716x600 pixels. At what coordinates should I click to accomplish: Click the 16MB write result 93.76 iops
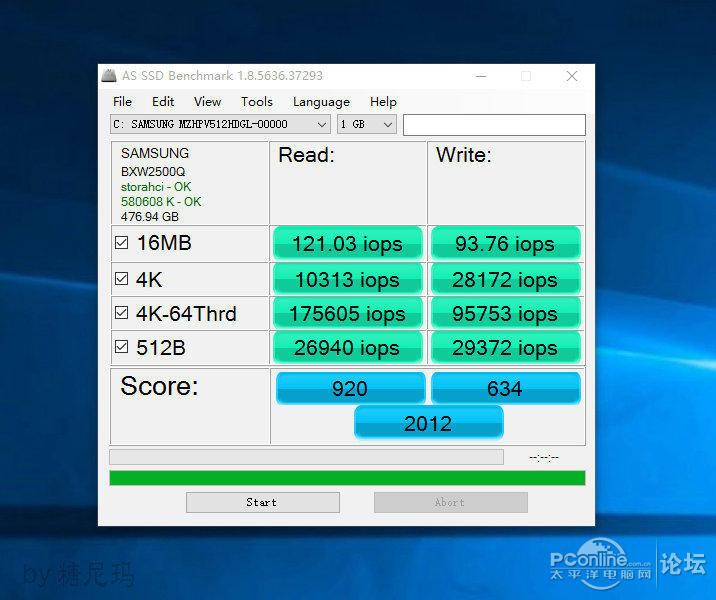click(x=505, y=243)
